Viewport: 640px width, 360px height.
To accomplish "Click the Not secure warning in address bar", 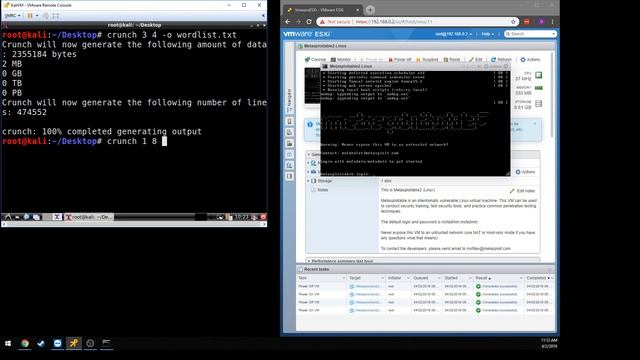I will [x=335, y=22].
